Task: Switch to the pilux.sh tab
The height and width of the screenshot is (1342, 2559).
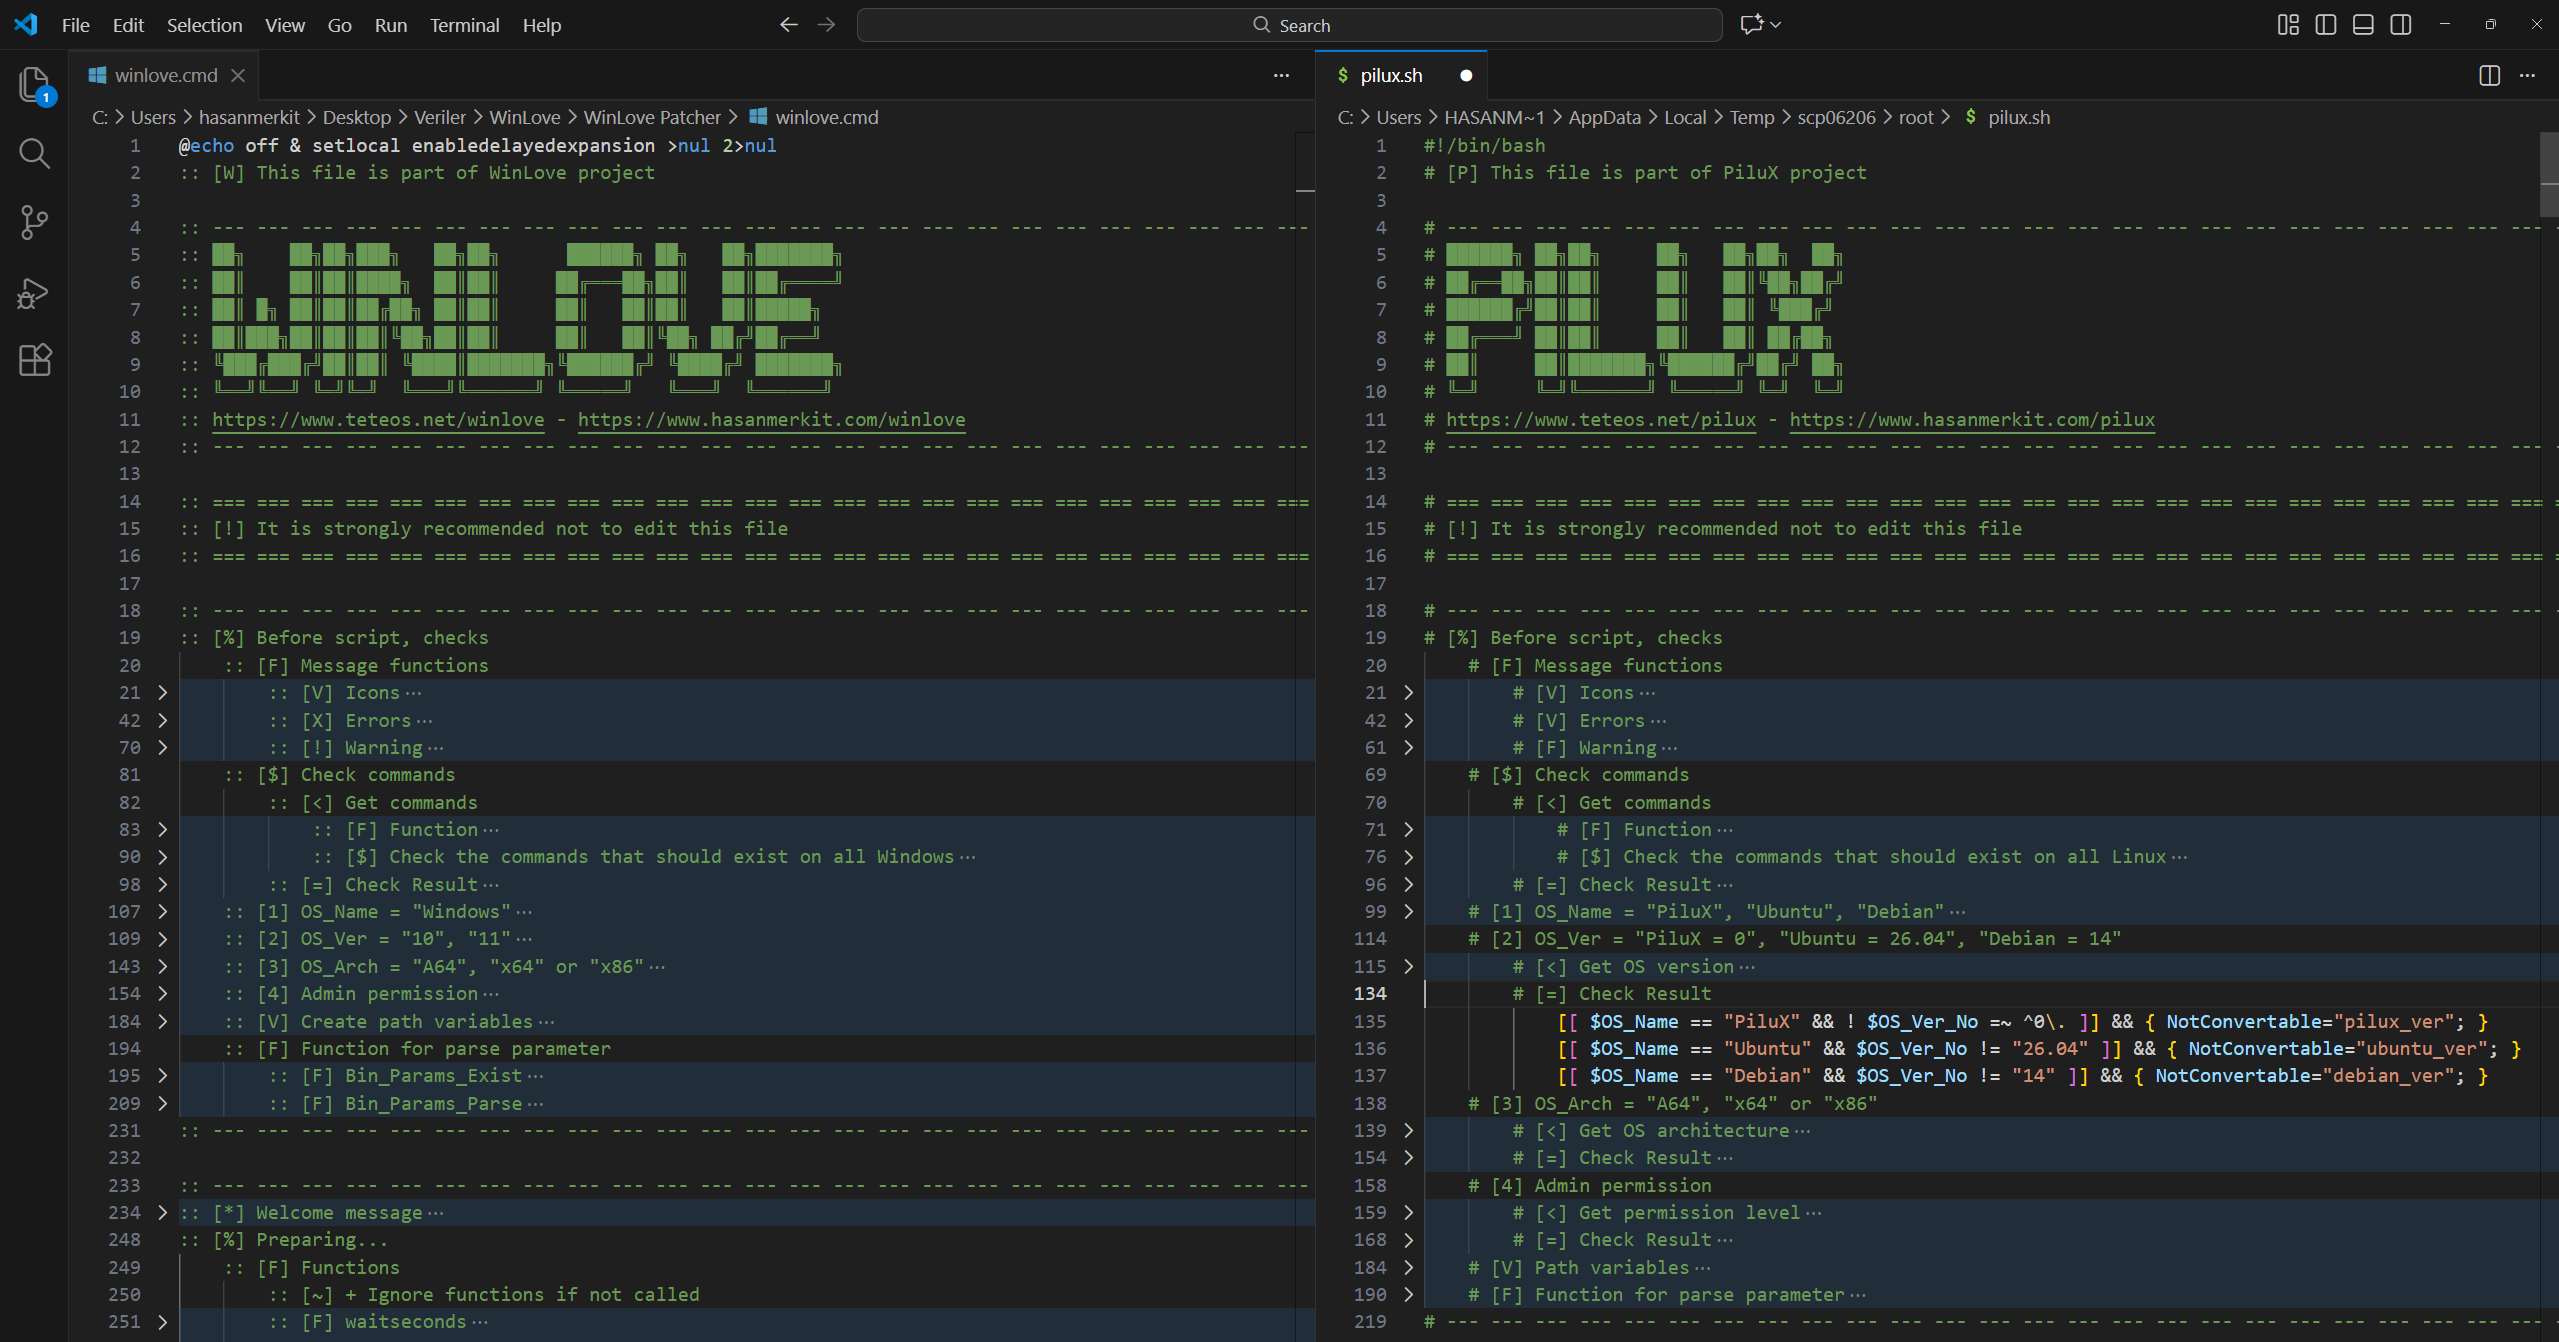Action: pyautogui.click(x=1401, y=76)
